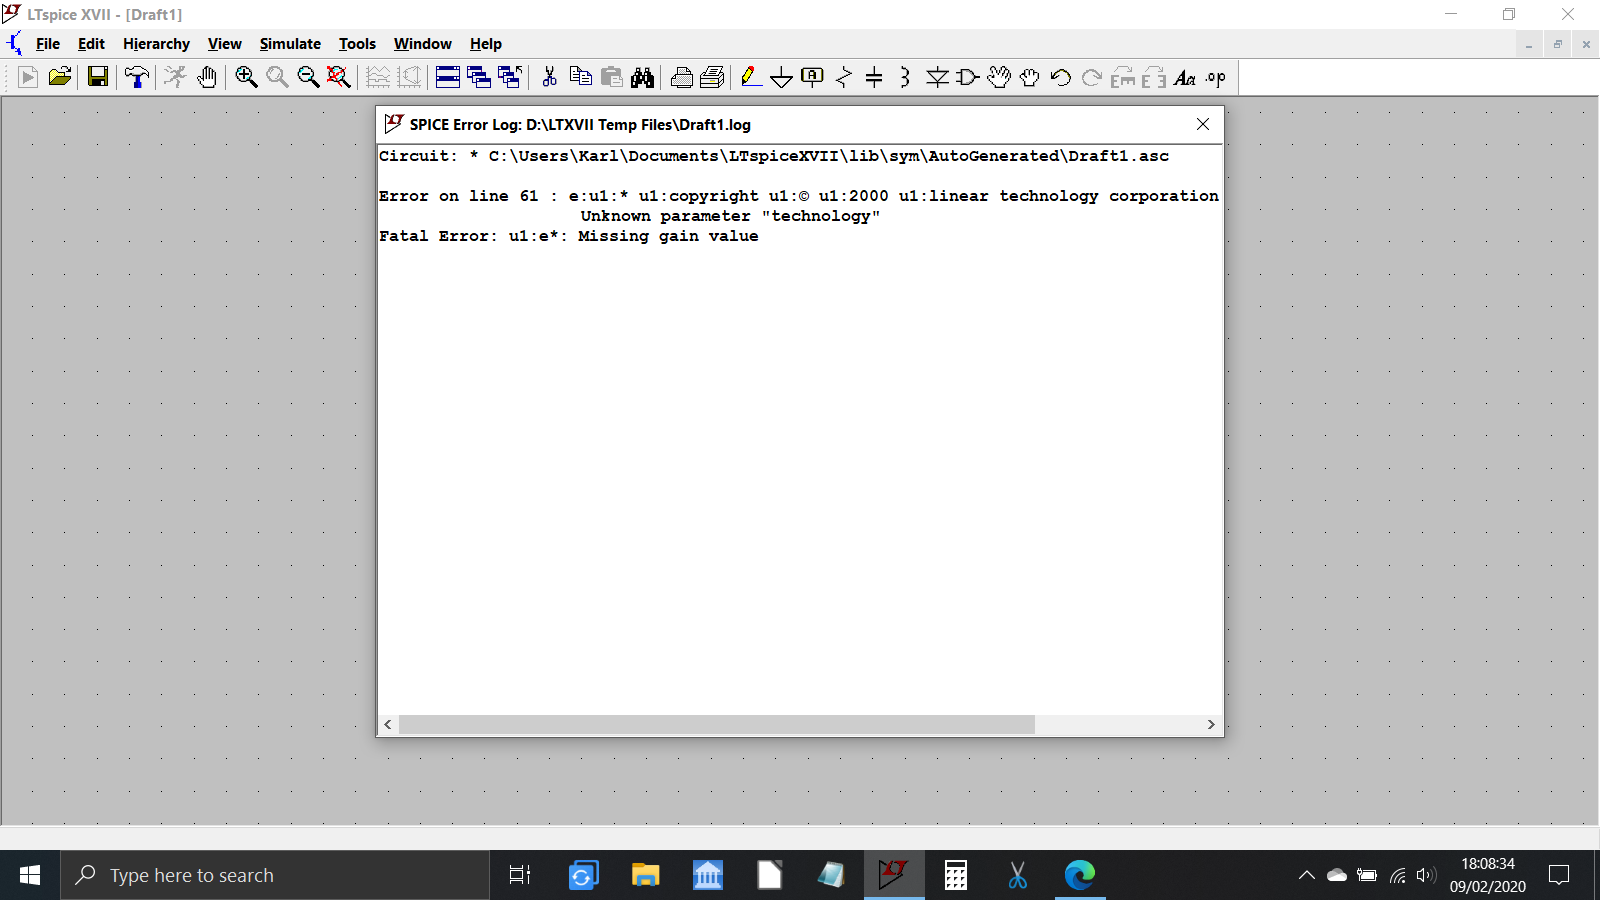
Task: Select the Pan hand tool
Action: tap(207, 77)
